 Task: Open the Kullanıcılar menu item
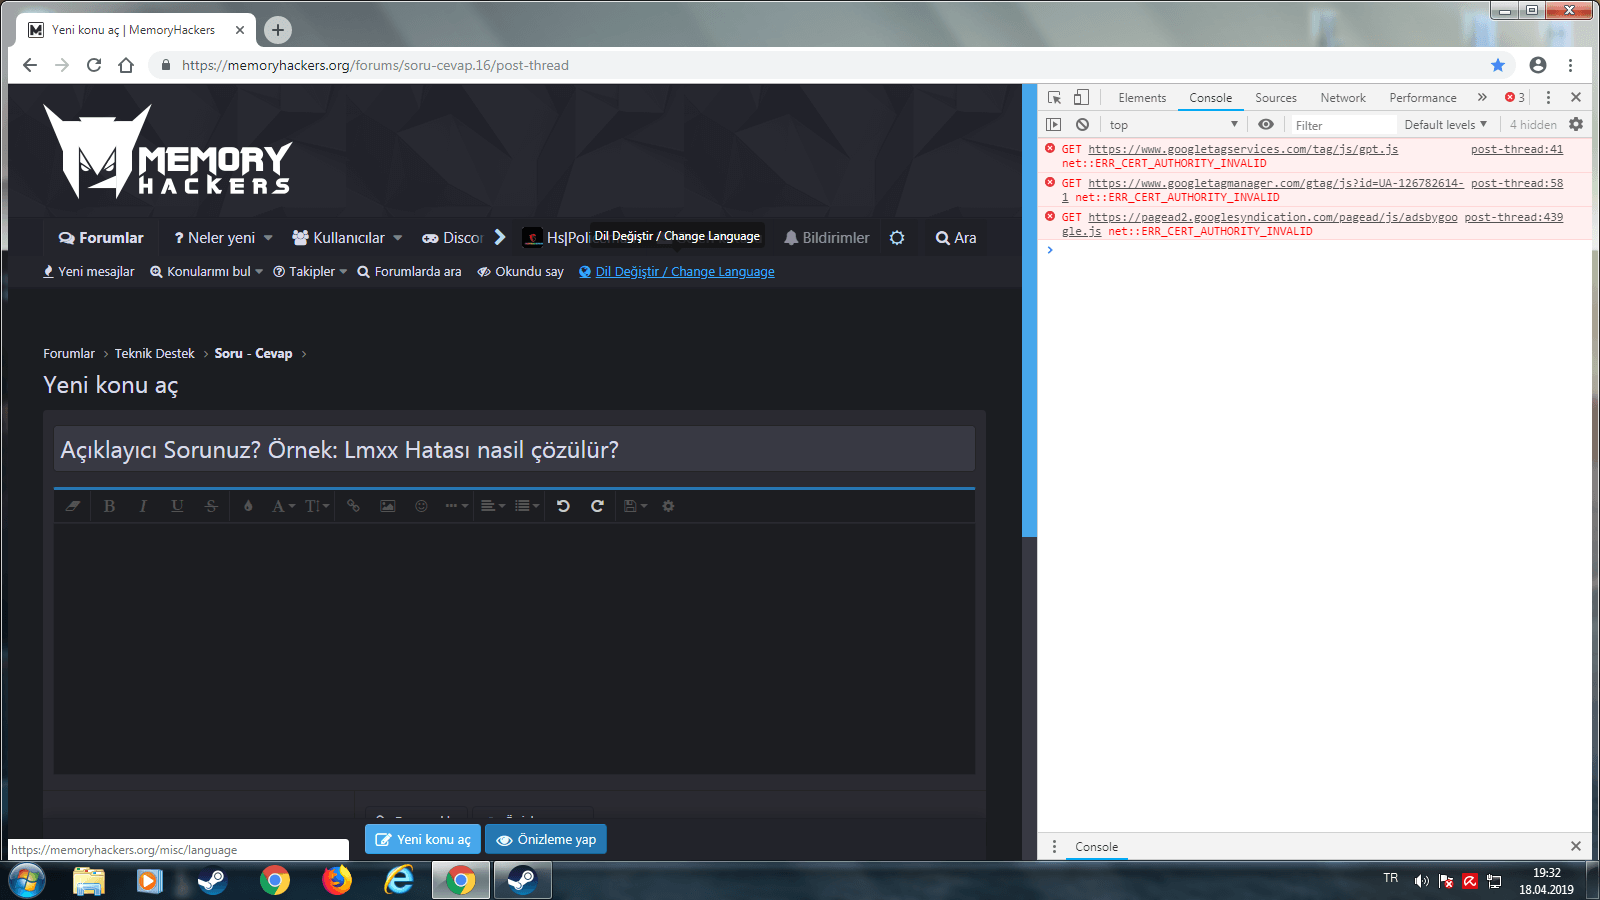pyautogui.click(x=338, y=238)
